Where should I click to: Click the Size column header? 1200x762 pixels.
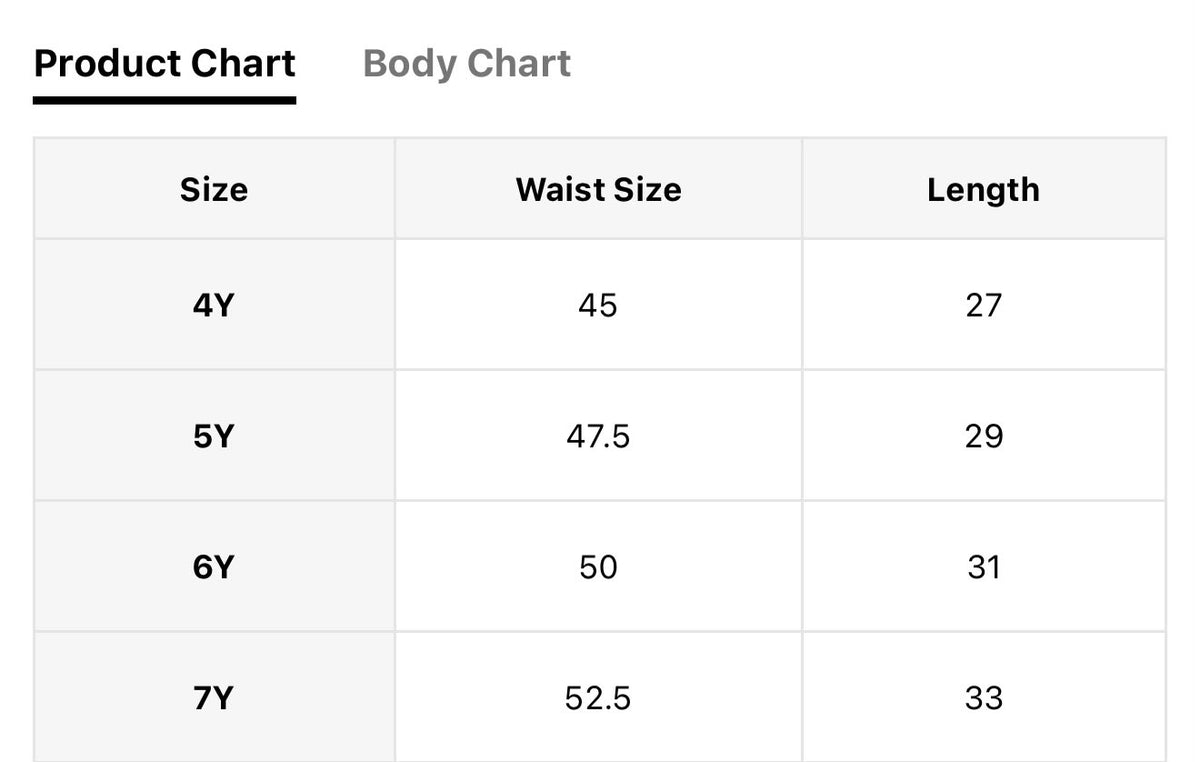point(214,189)
